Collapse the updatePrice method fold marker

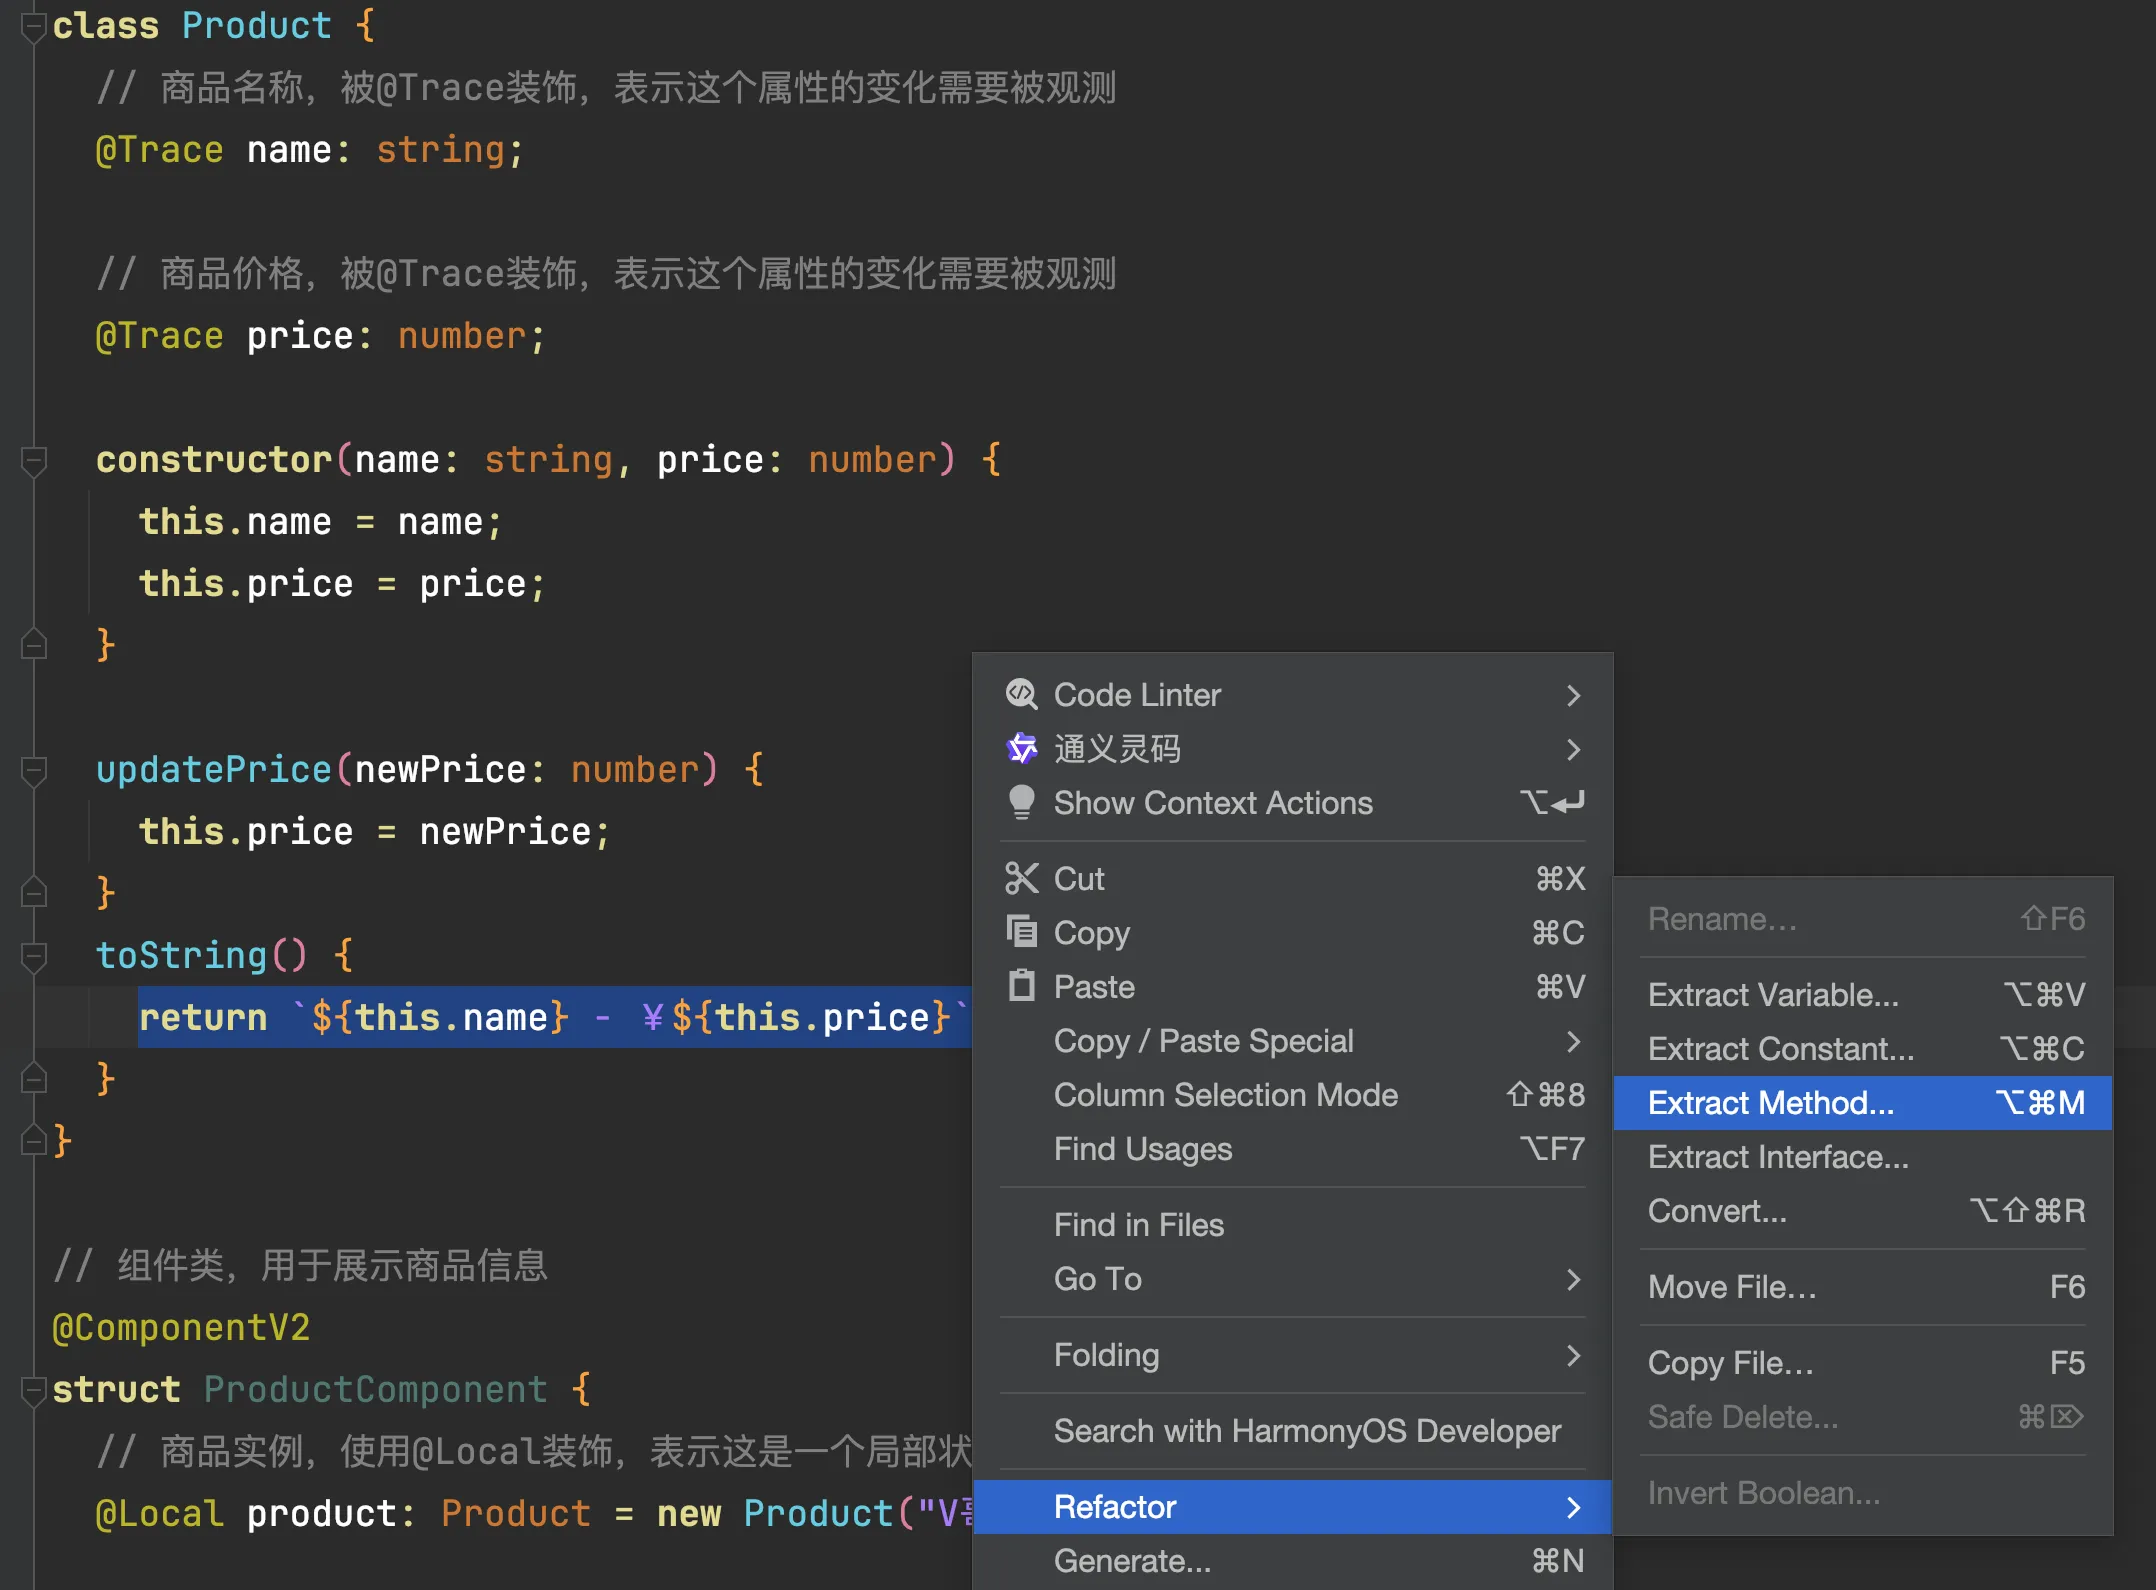(x=33, y=770)
